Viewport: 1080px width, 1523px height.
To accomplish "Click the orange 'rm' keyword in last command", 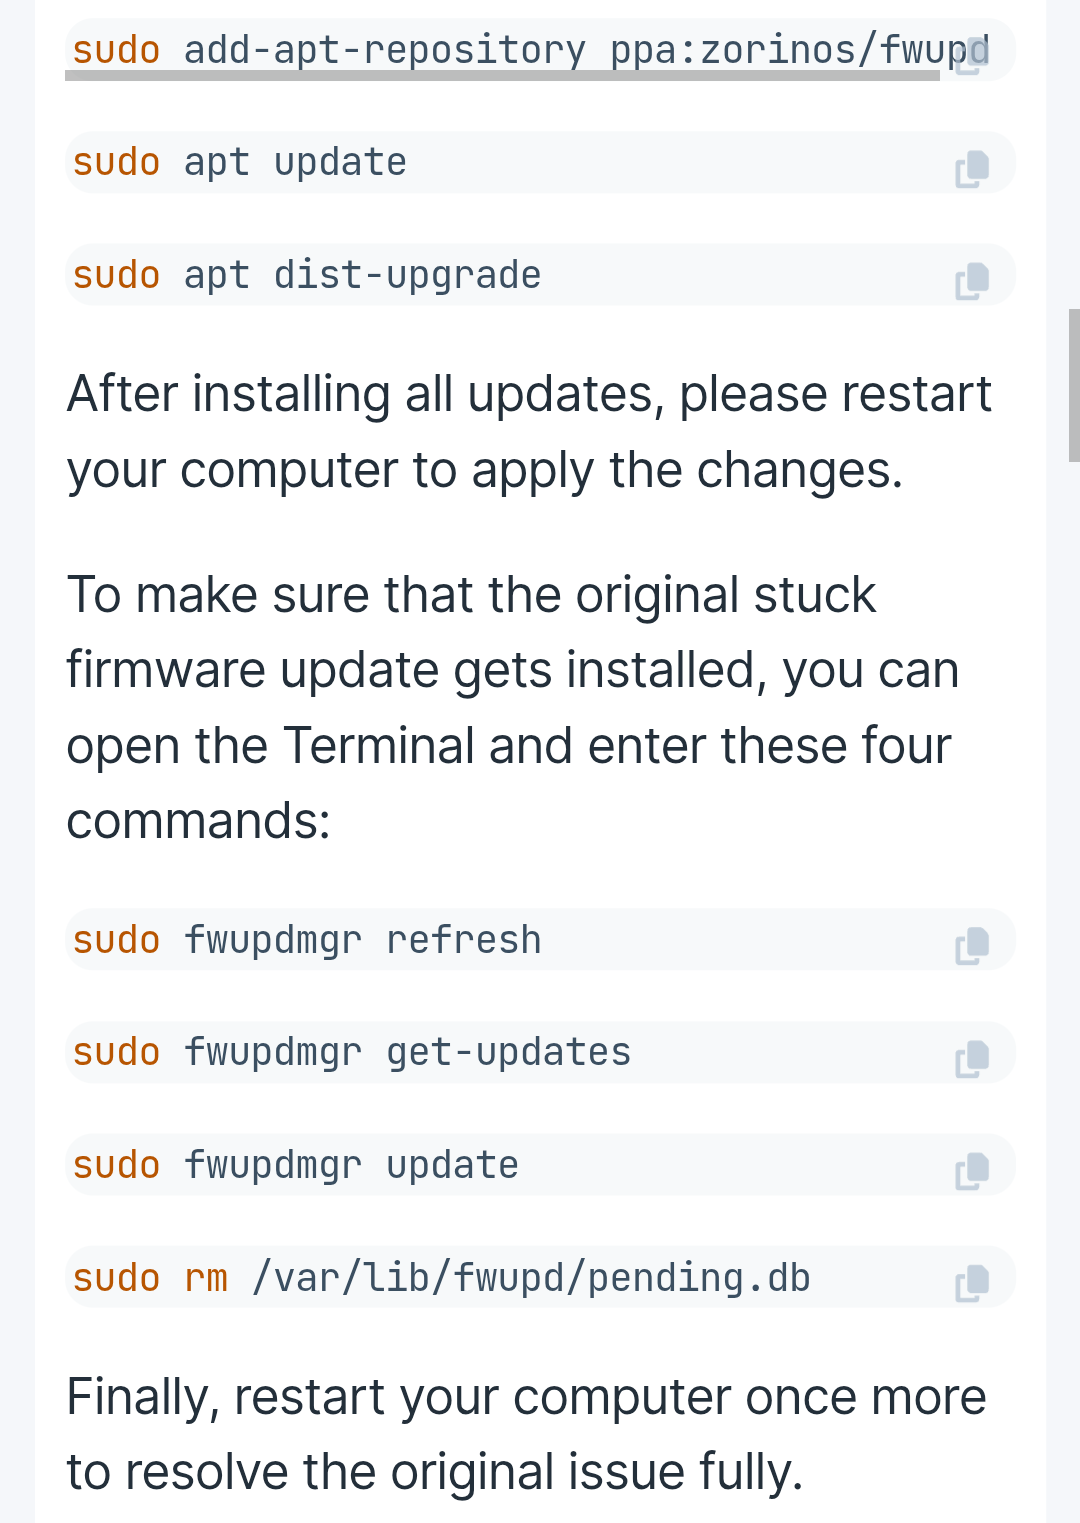I will (x=206, y=1278).
